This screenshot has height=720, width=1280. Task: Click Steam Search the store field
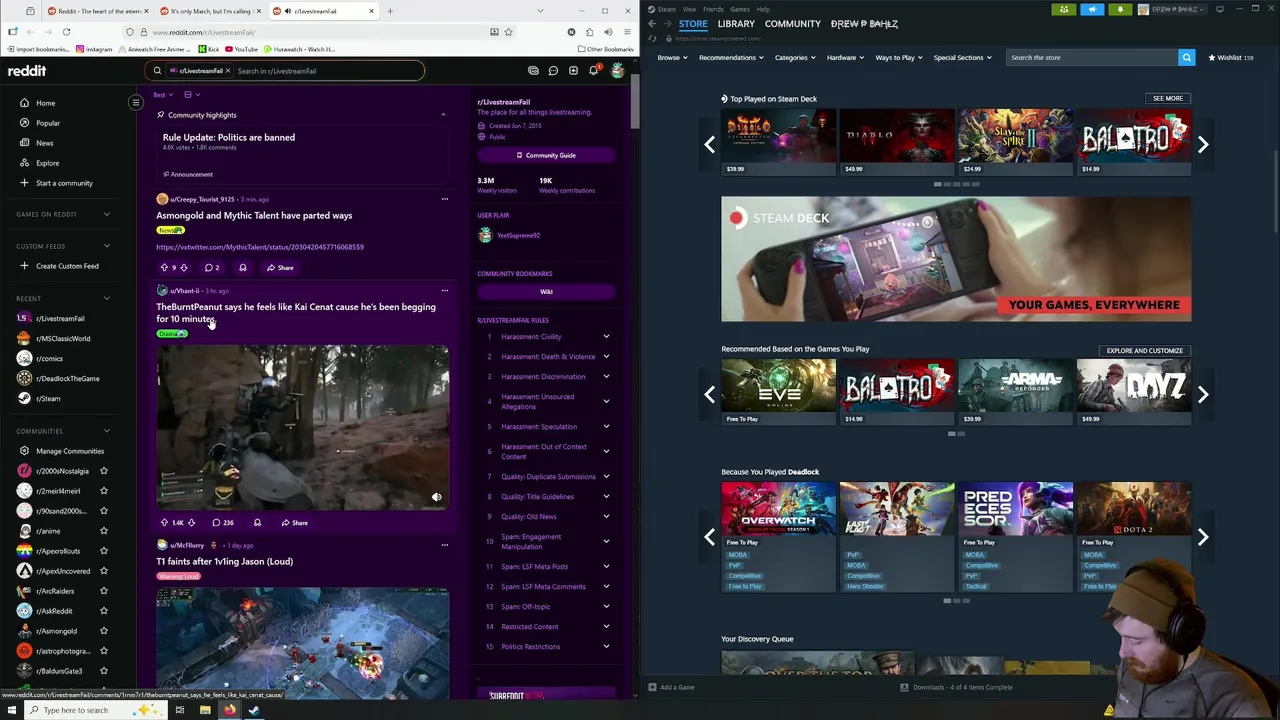point(1092,57)
